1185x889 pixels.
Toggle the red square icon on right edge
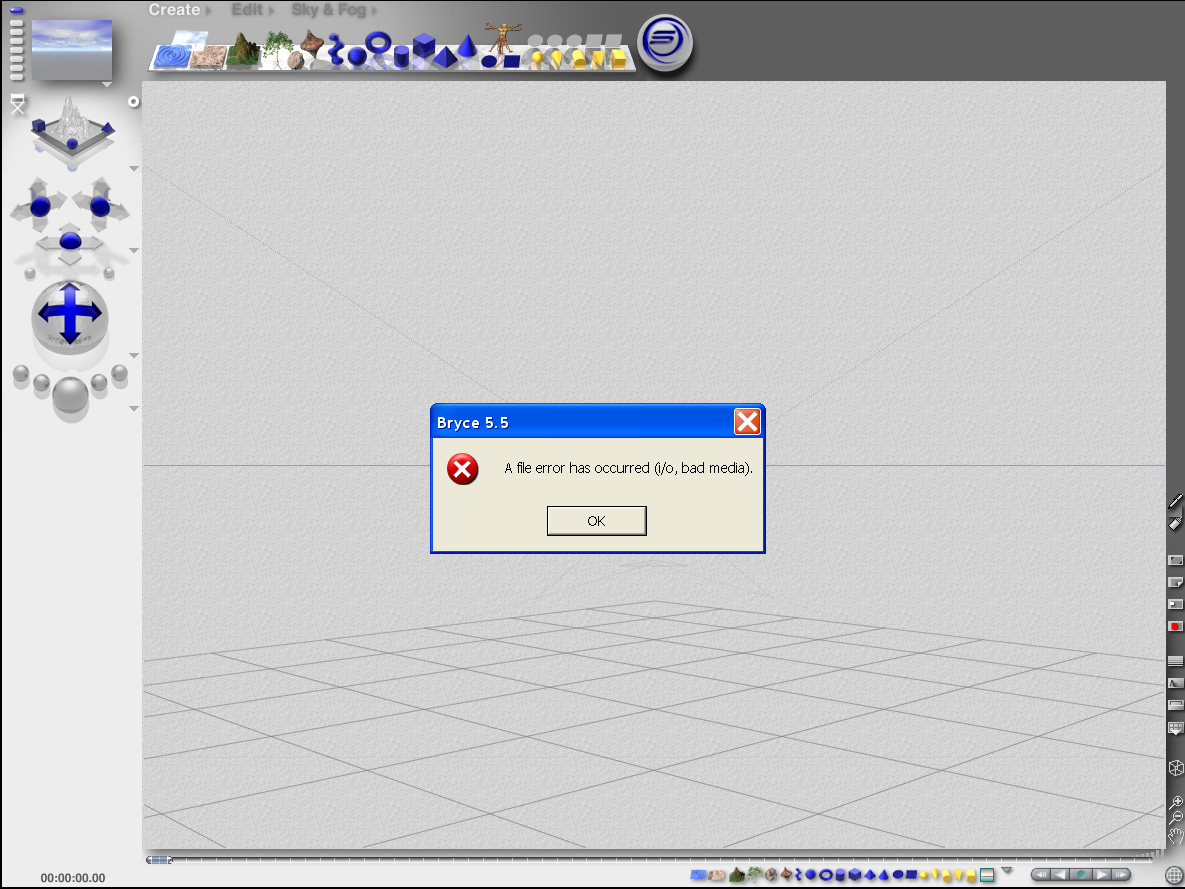[1175, 626]
